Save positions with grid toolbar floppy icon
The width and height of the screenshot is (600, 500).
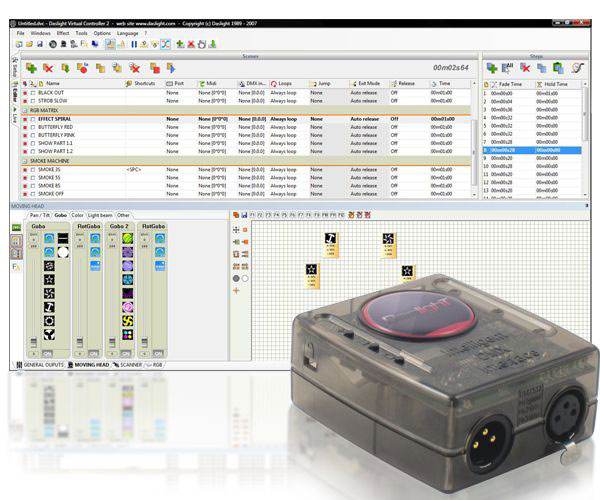[x=244, y=215]
